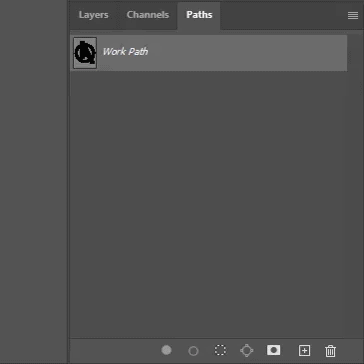Open the Paths panel options menu
Screen dimensions: 364x364
(353, 16)
